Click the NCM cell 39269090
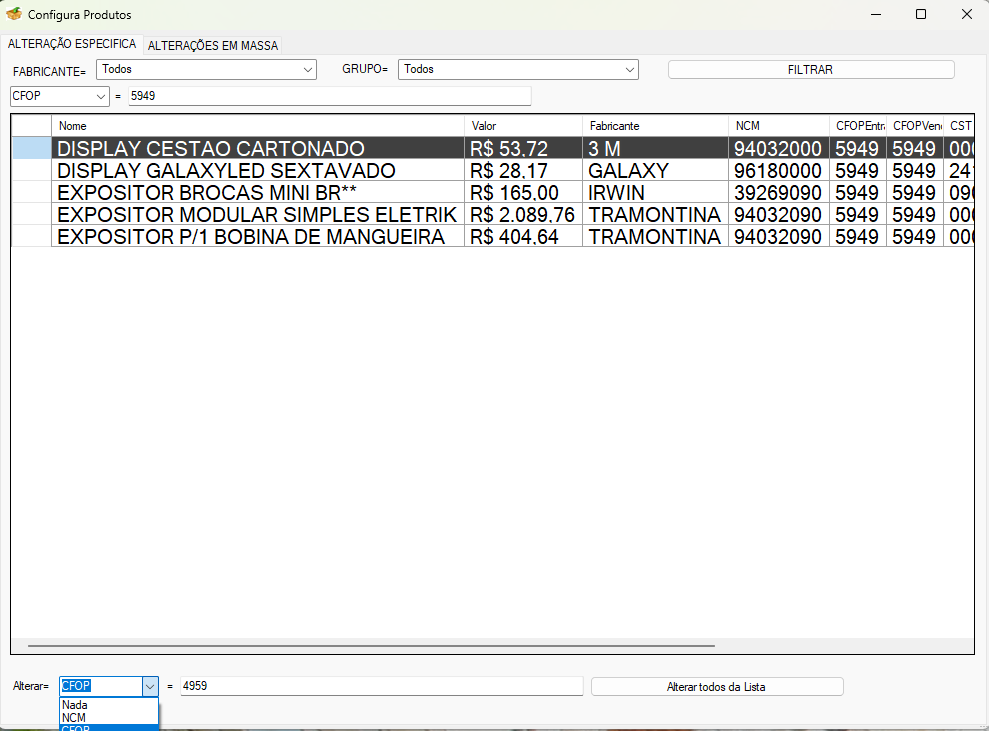The width and height of the screenshot is (989, 731). click(778, 192)
